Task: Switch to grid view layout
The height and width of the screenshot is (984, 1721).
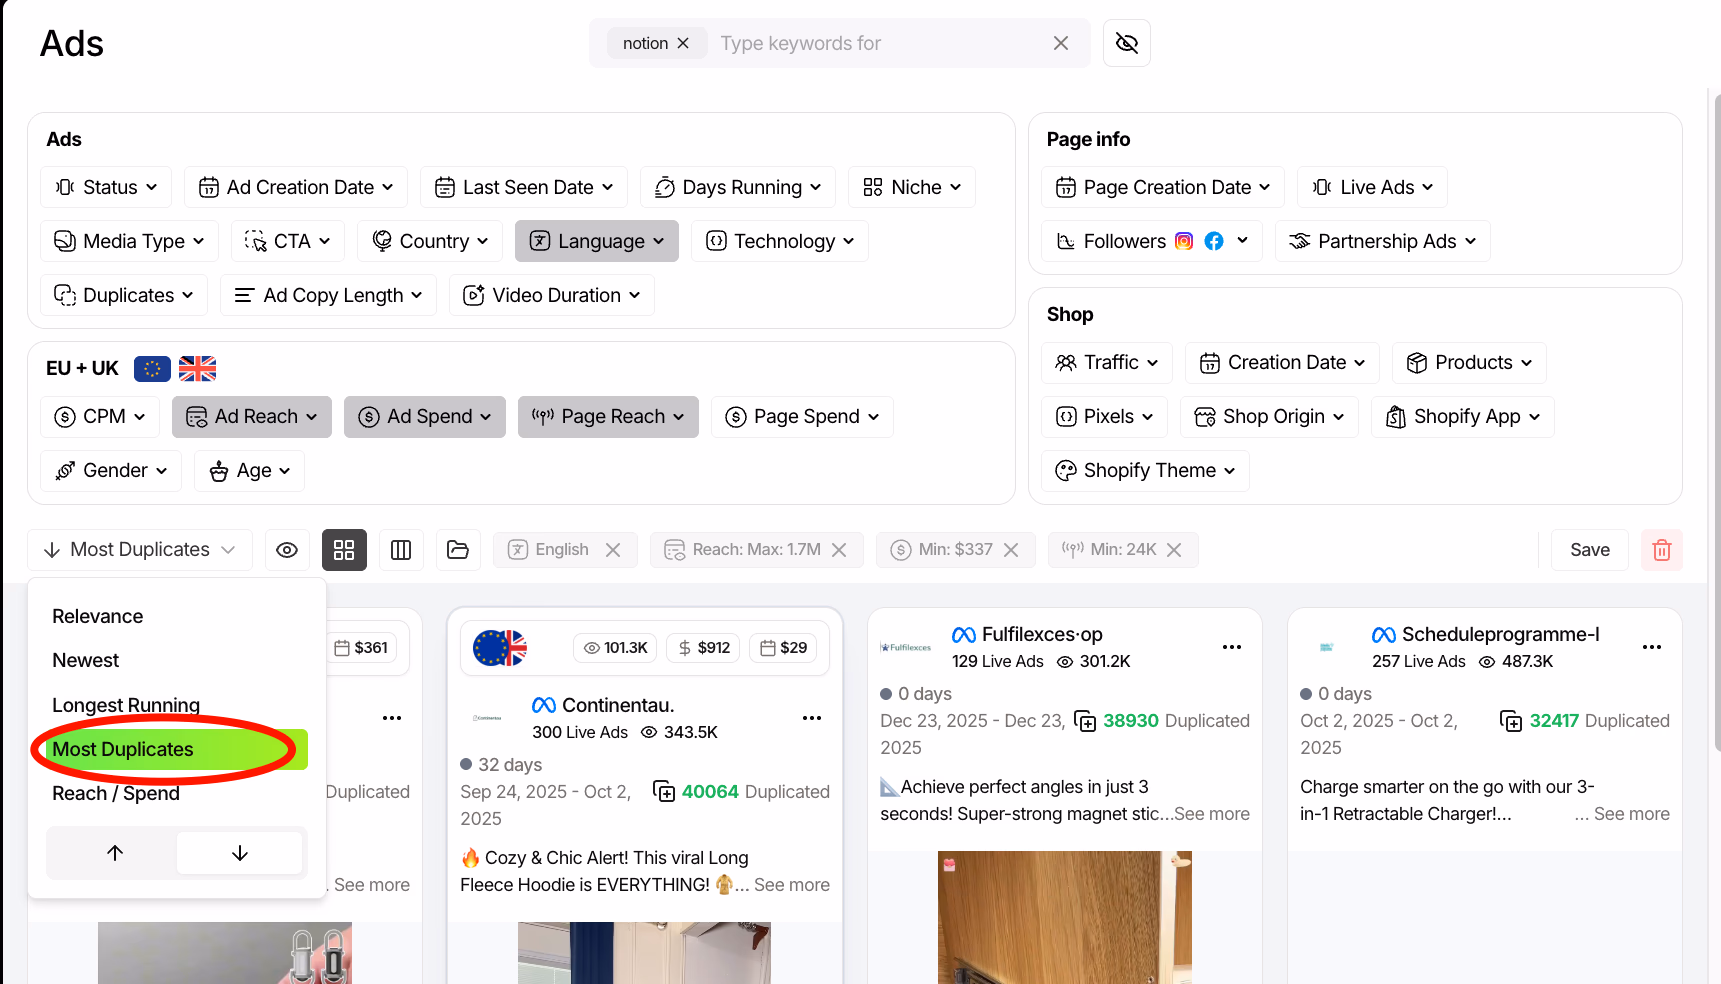Action: click(x=344, y=550)
